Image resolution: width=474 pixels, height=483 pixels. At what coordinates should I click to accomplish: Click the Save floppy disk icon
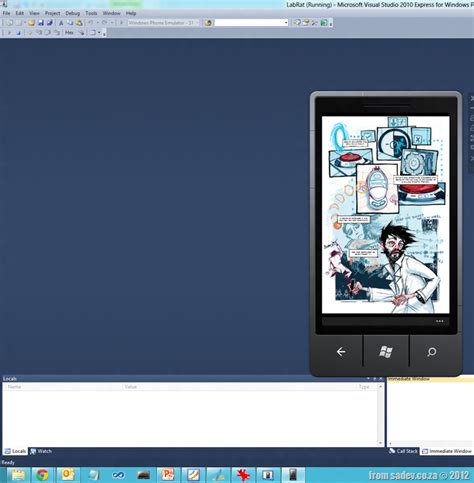coord(41,23)
